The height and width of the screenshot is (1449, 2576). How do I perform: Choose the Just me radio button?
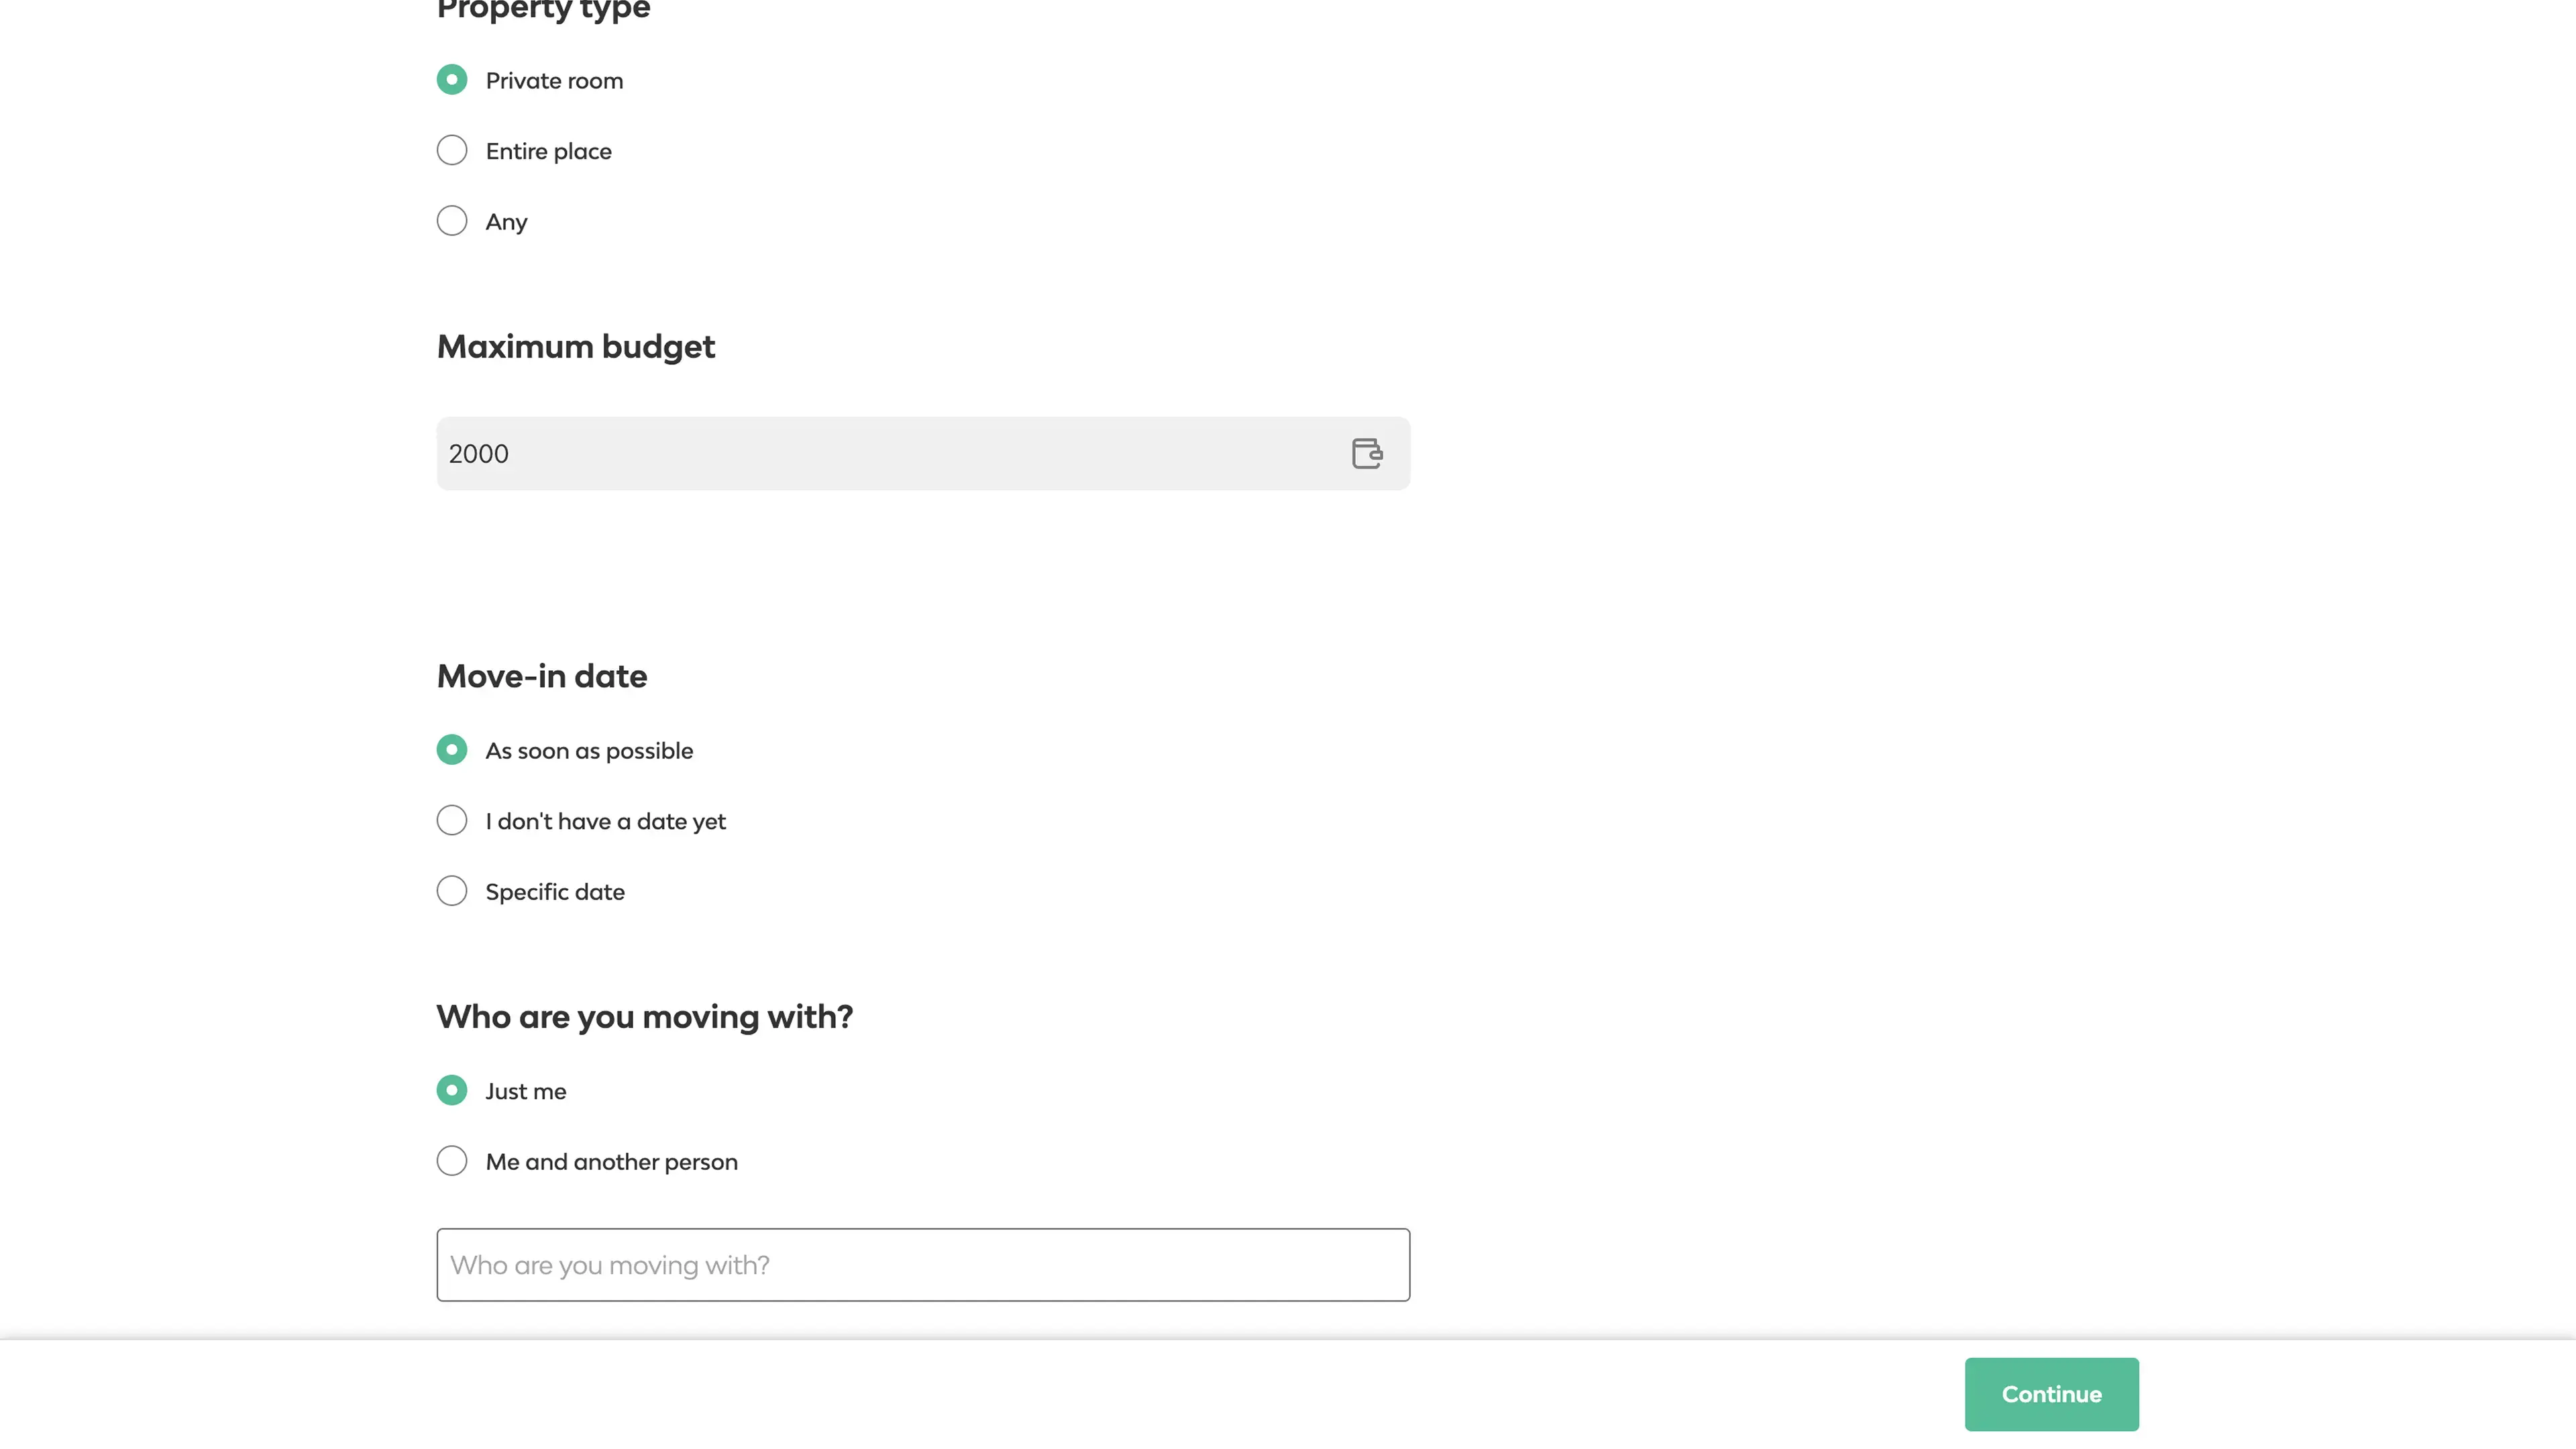pyautogui.click(x=452, y=1090)
